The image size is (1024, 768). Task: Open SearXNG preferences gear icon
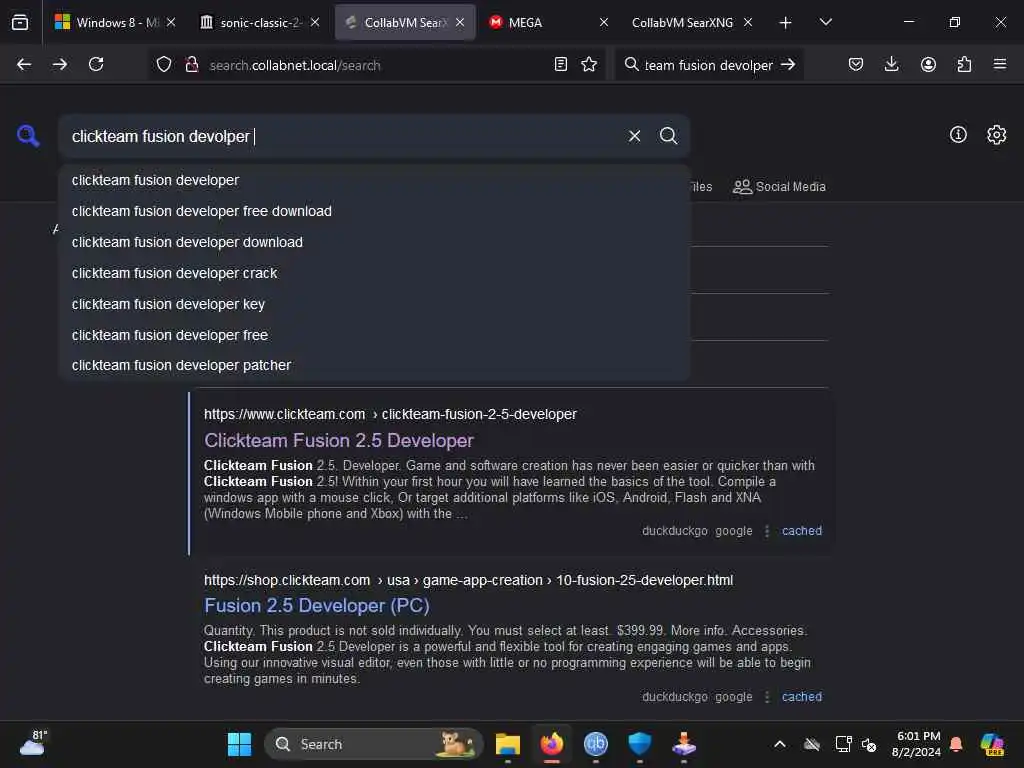coord(996,135)
